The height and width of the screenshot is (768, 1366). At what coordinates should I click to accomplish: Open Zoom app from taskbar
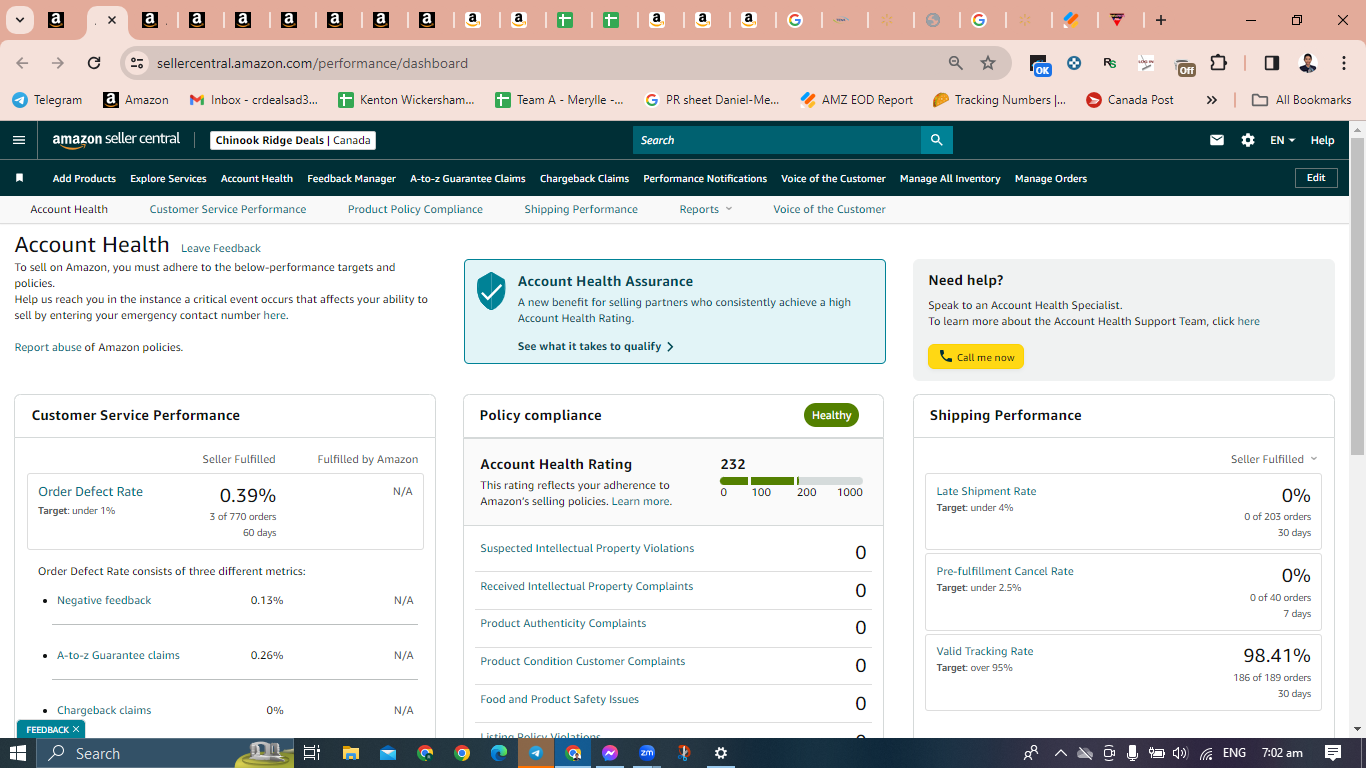(647, 753)
